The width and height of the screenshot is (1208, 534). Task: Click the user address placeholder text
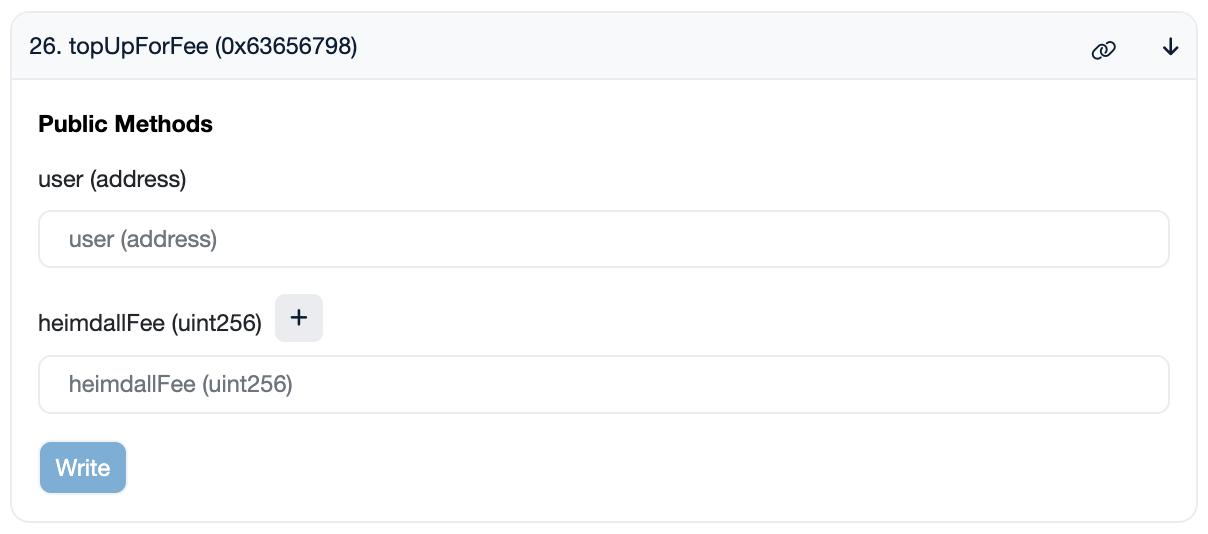click(142, 240)
